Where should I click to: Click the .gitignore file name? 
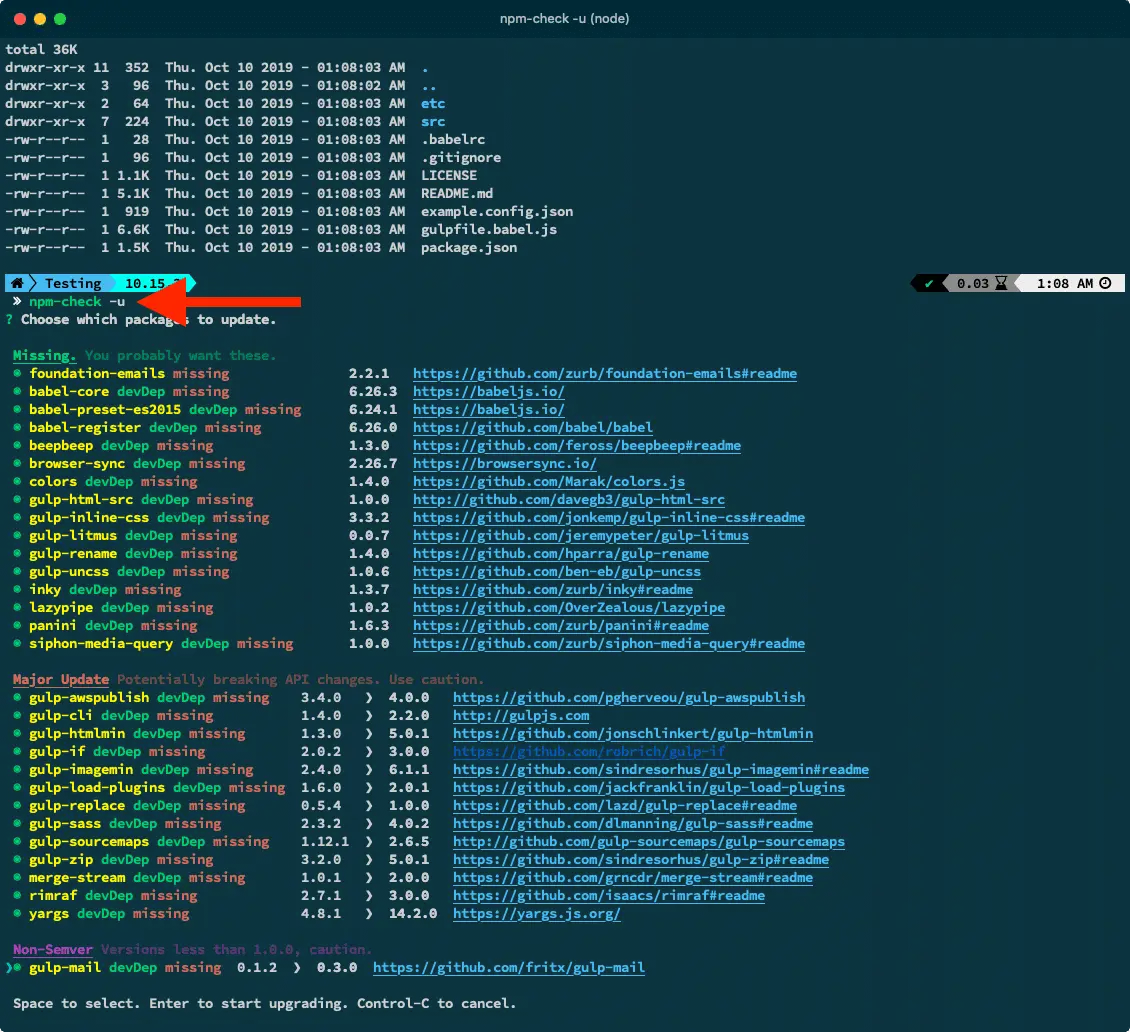(x=461, y=157)
